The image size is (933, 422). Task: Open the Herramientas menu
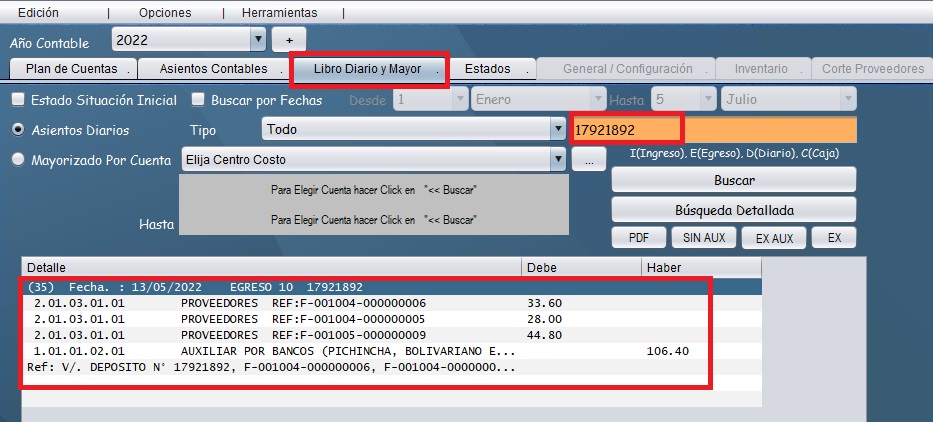[279, 13]
